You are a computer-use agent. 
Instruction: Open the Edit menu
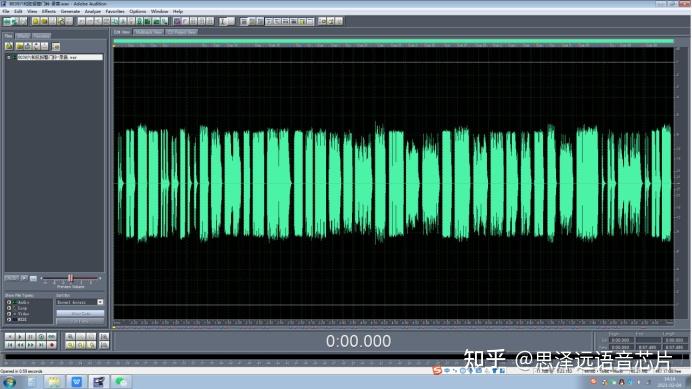(x=18, y=11)
